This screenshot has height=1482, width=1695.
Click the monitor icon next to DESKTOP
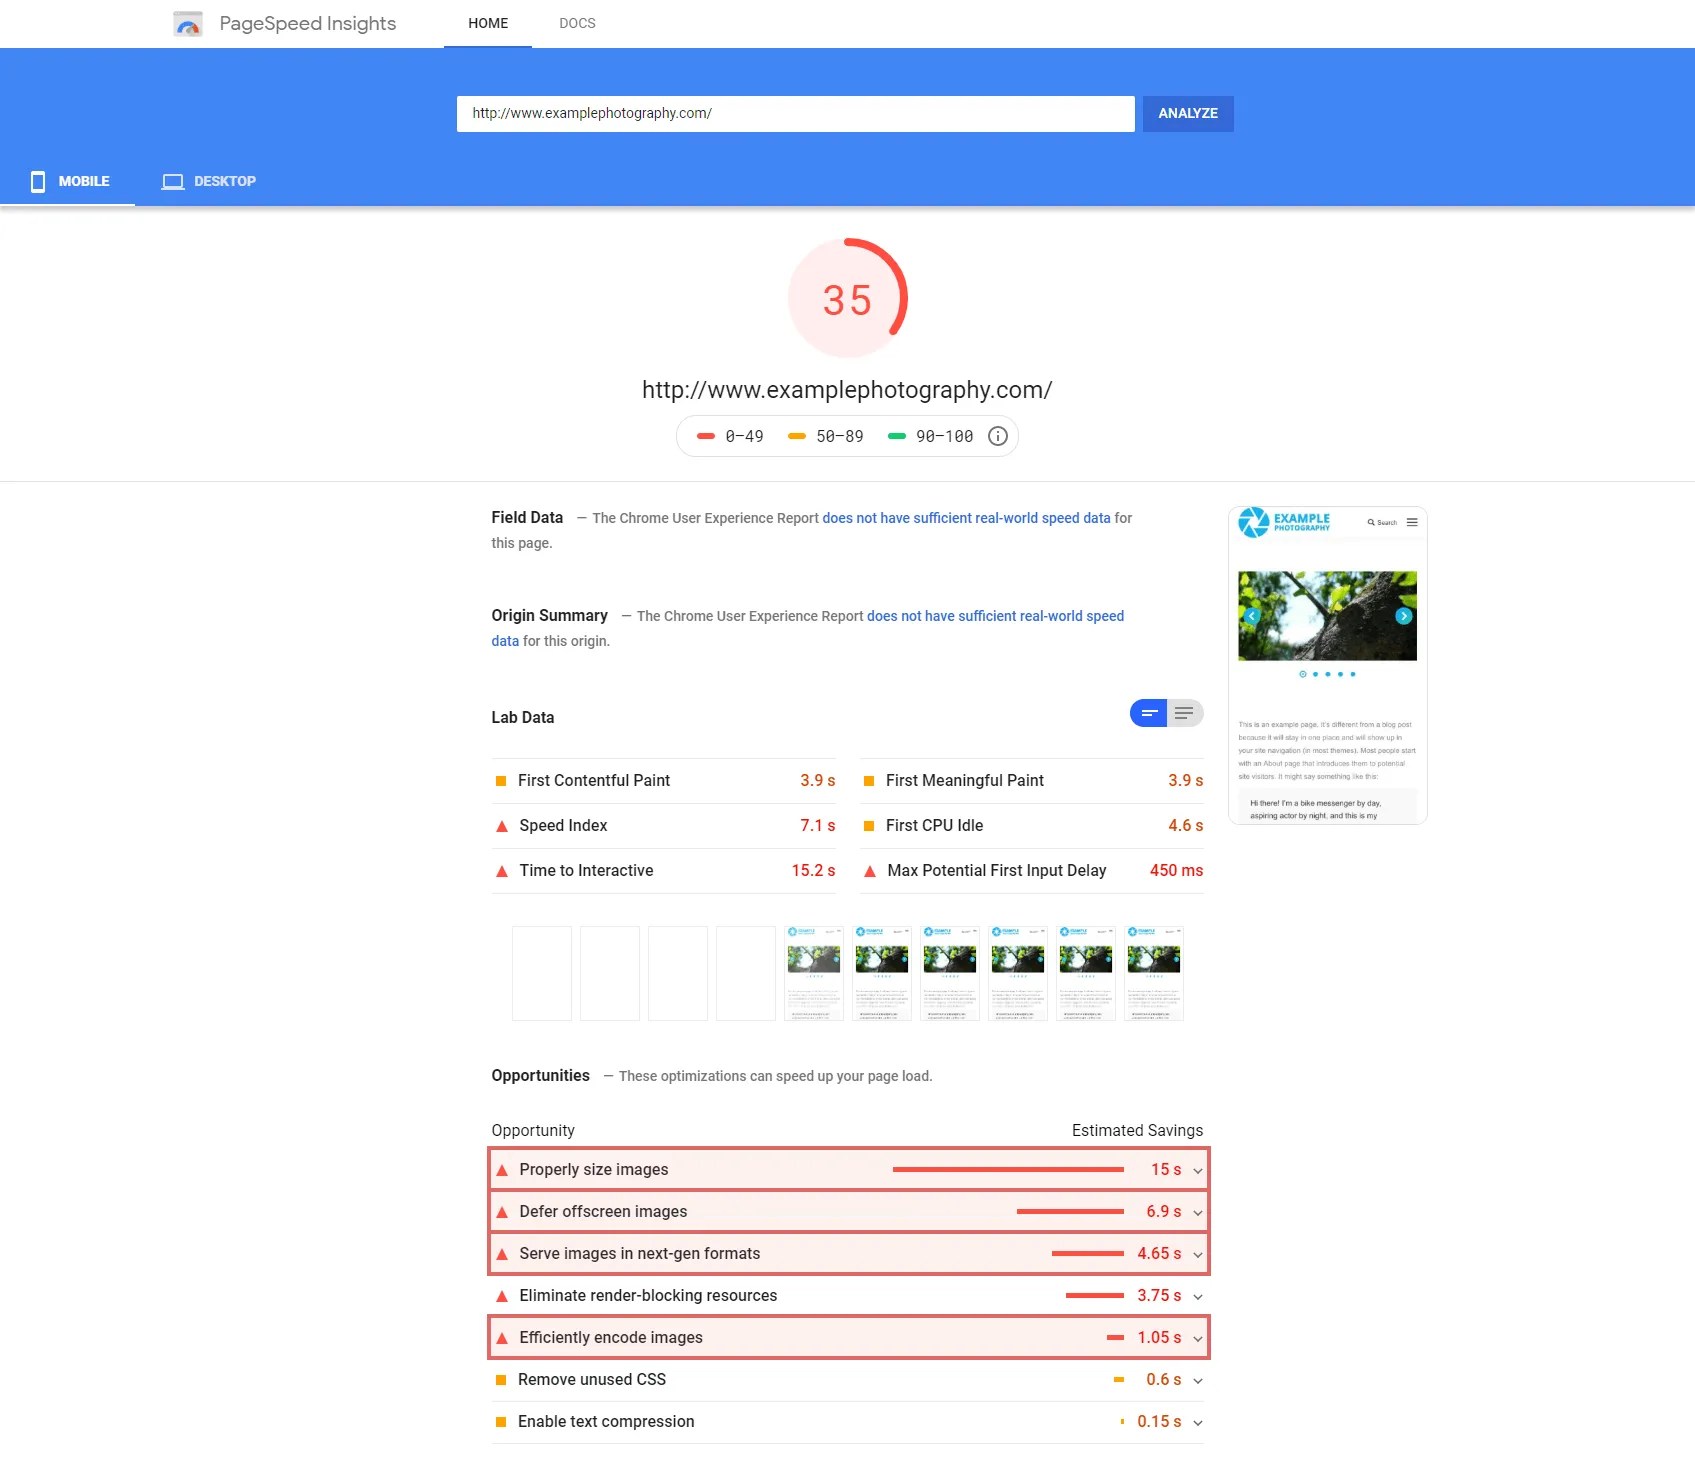[x=172, y=181]
